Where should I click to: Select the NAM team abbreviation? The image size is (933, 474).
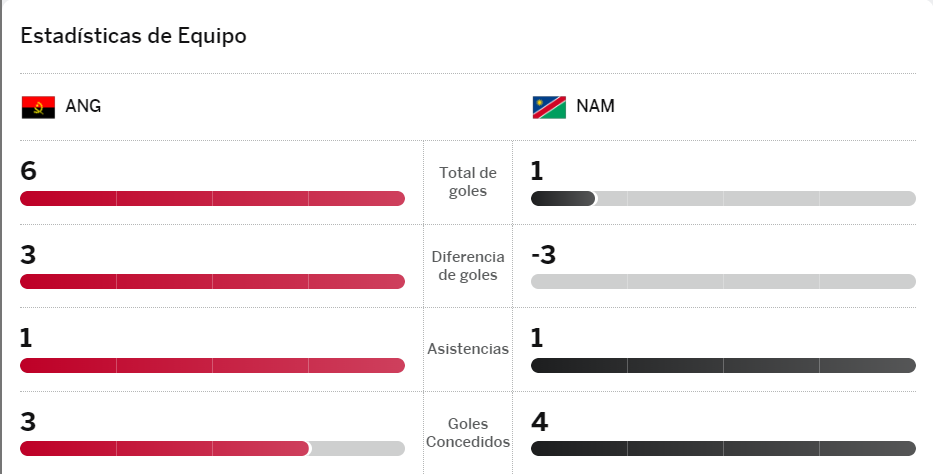[595, 107]
